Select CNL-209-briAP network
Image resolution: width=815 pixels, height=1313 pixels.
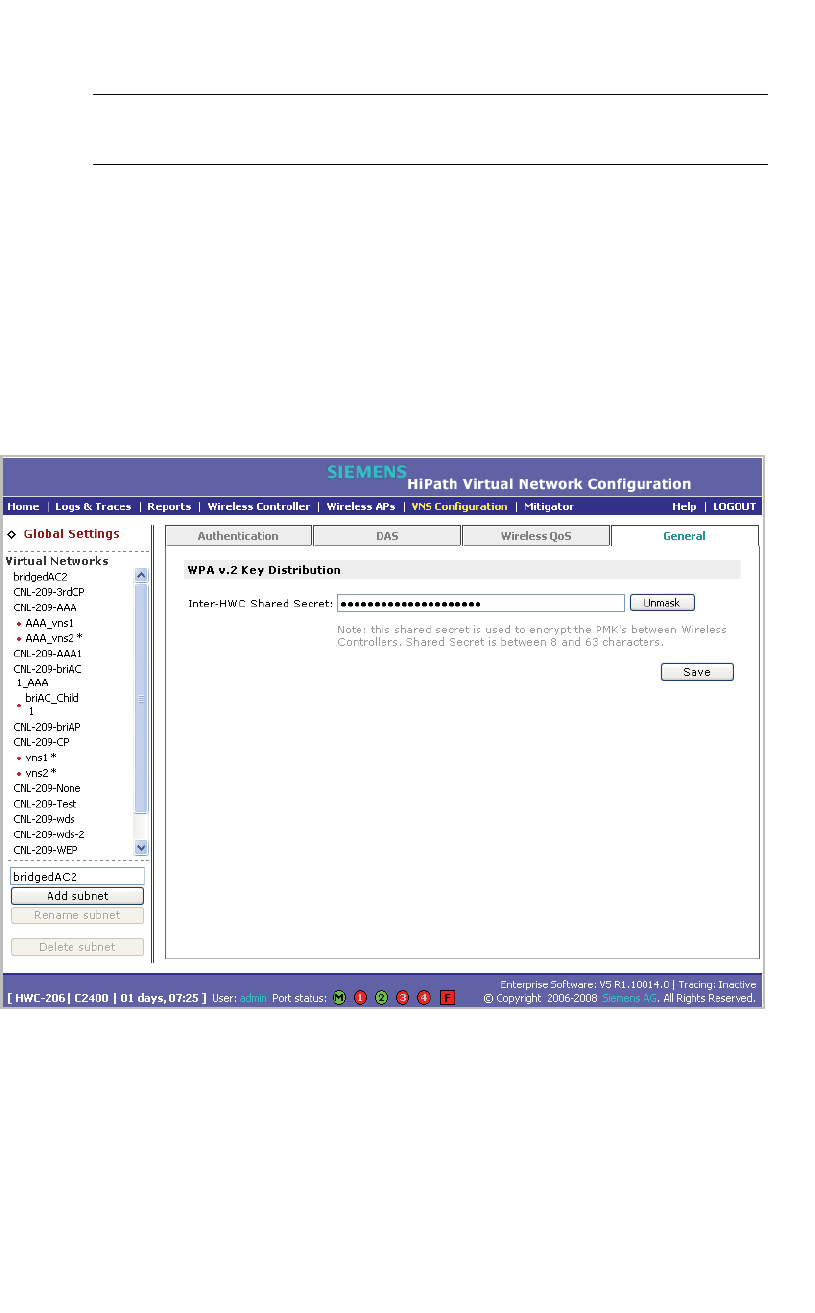tap(46, 727)
